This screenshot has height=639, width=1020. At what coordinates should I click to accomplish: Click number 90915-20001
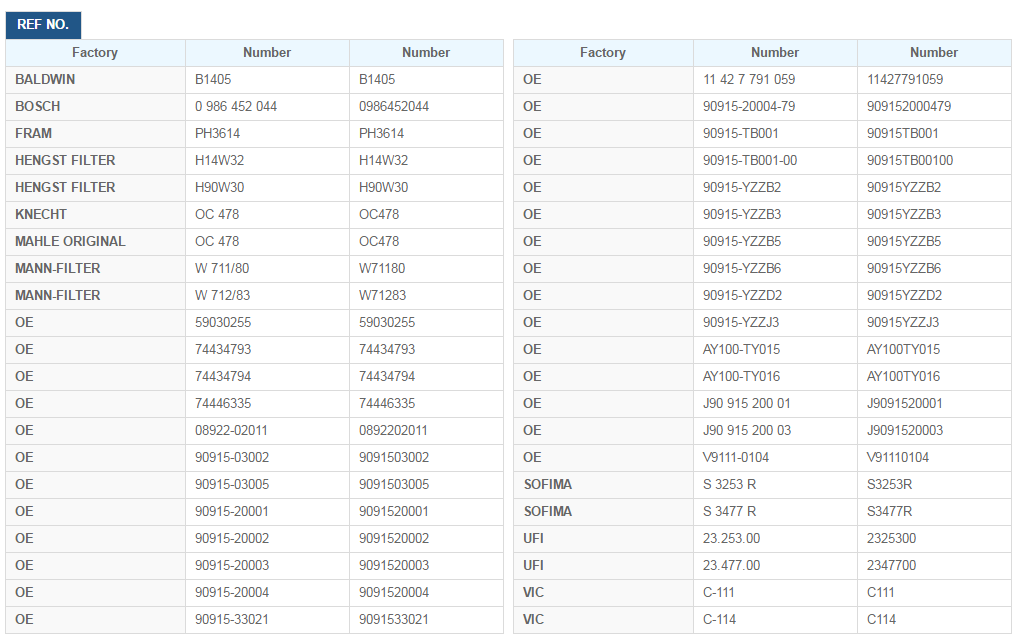[x=232, y=511]
